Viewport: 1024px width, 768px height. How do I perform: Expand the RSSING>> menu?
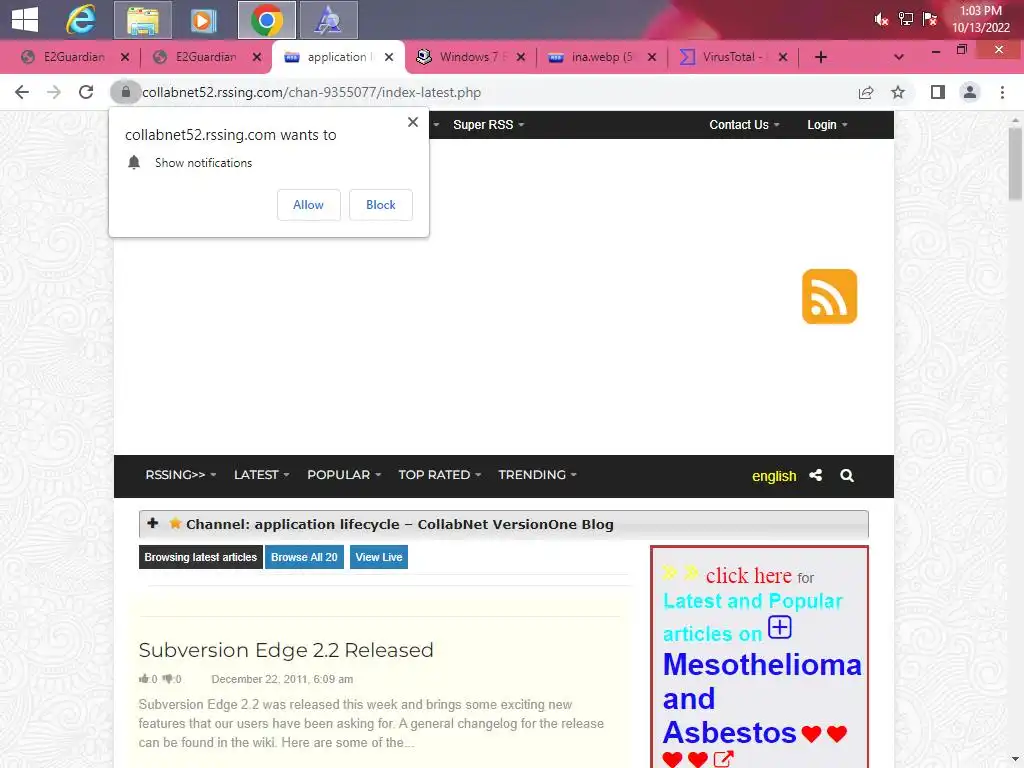coord(181,475)
